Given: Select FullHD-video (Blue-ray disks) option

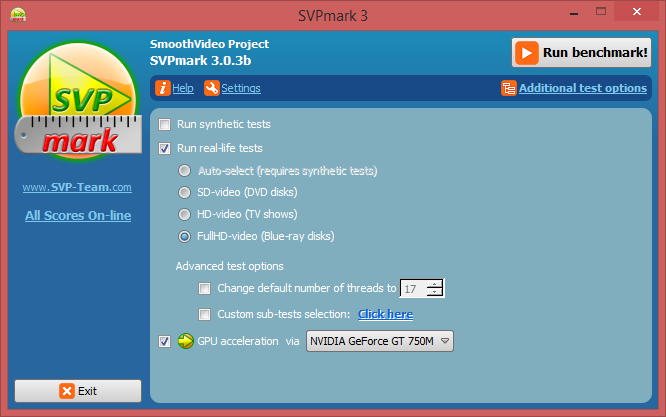Looking at the screenshot, I should click(x=184, y=237).
